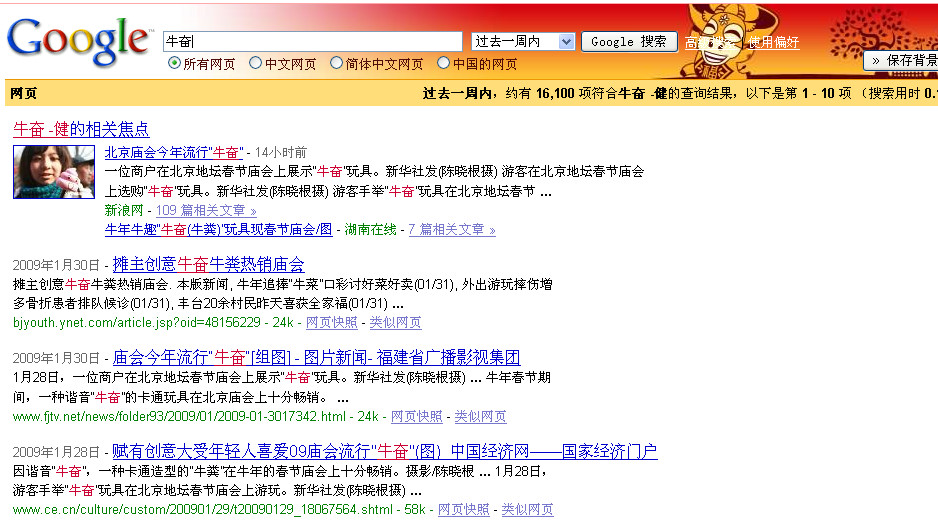The image size is (938, 527).
Task: Click the 新浪网 source label
Action: 124,211
